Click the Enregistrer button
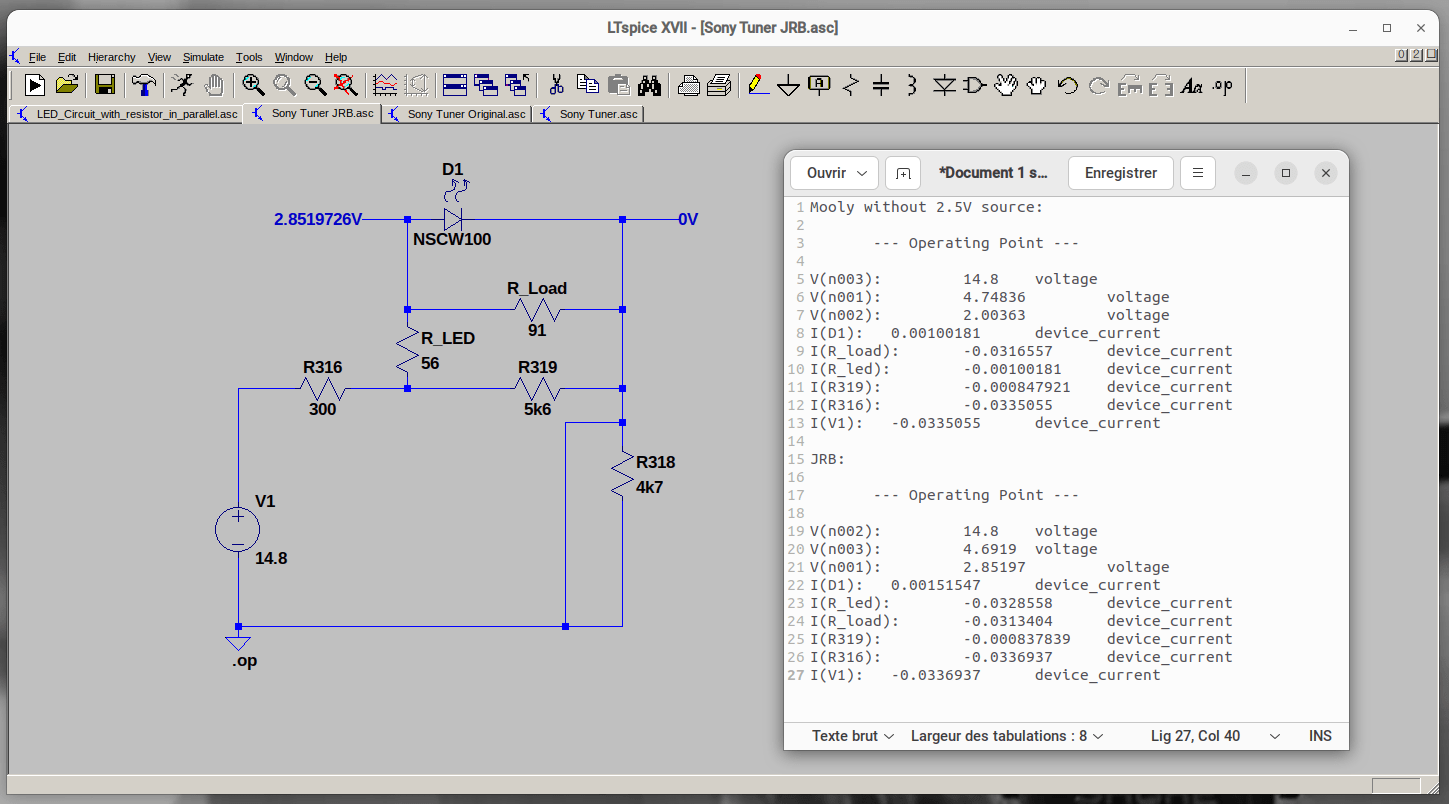Screen dimensions: 1449x804 coord(1120,173)
